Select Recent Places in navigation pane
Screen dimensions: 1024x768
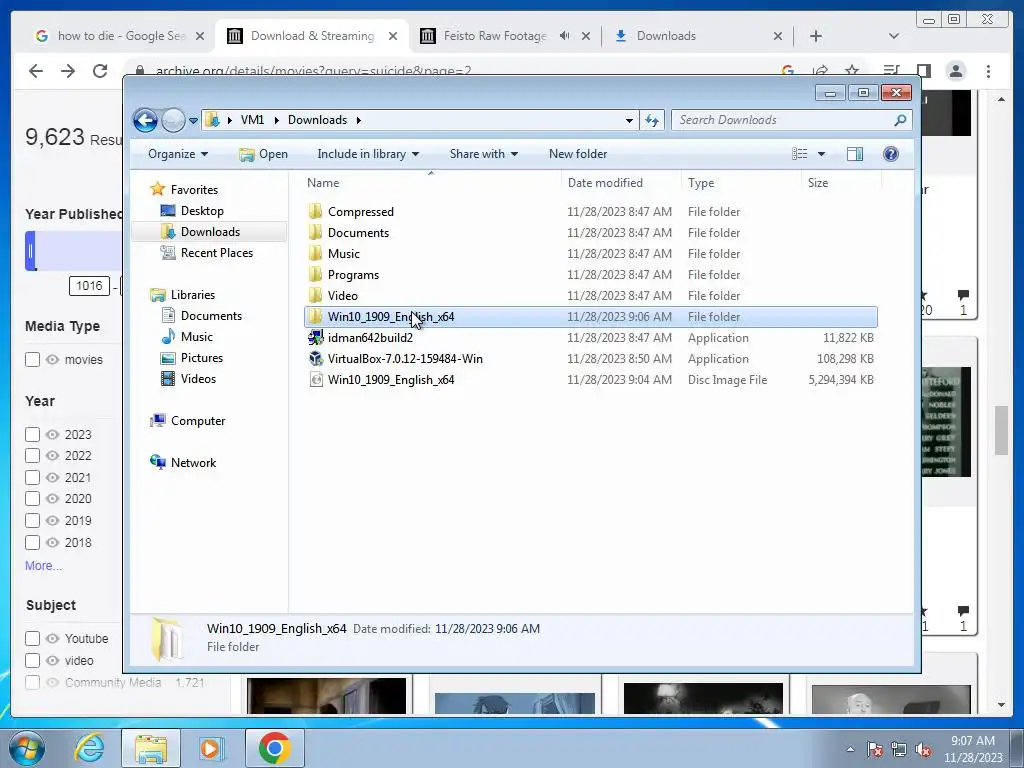[x=216, y=253]
